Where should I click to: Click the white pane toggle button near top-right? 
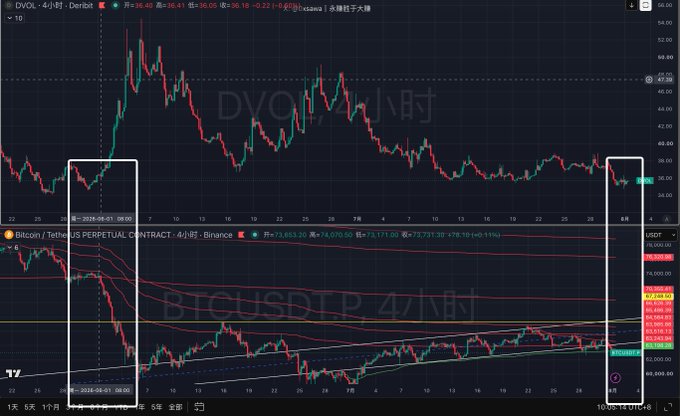(x=646, y=5)
